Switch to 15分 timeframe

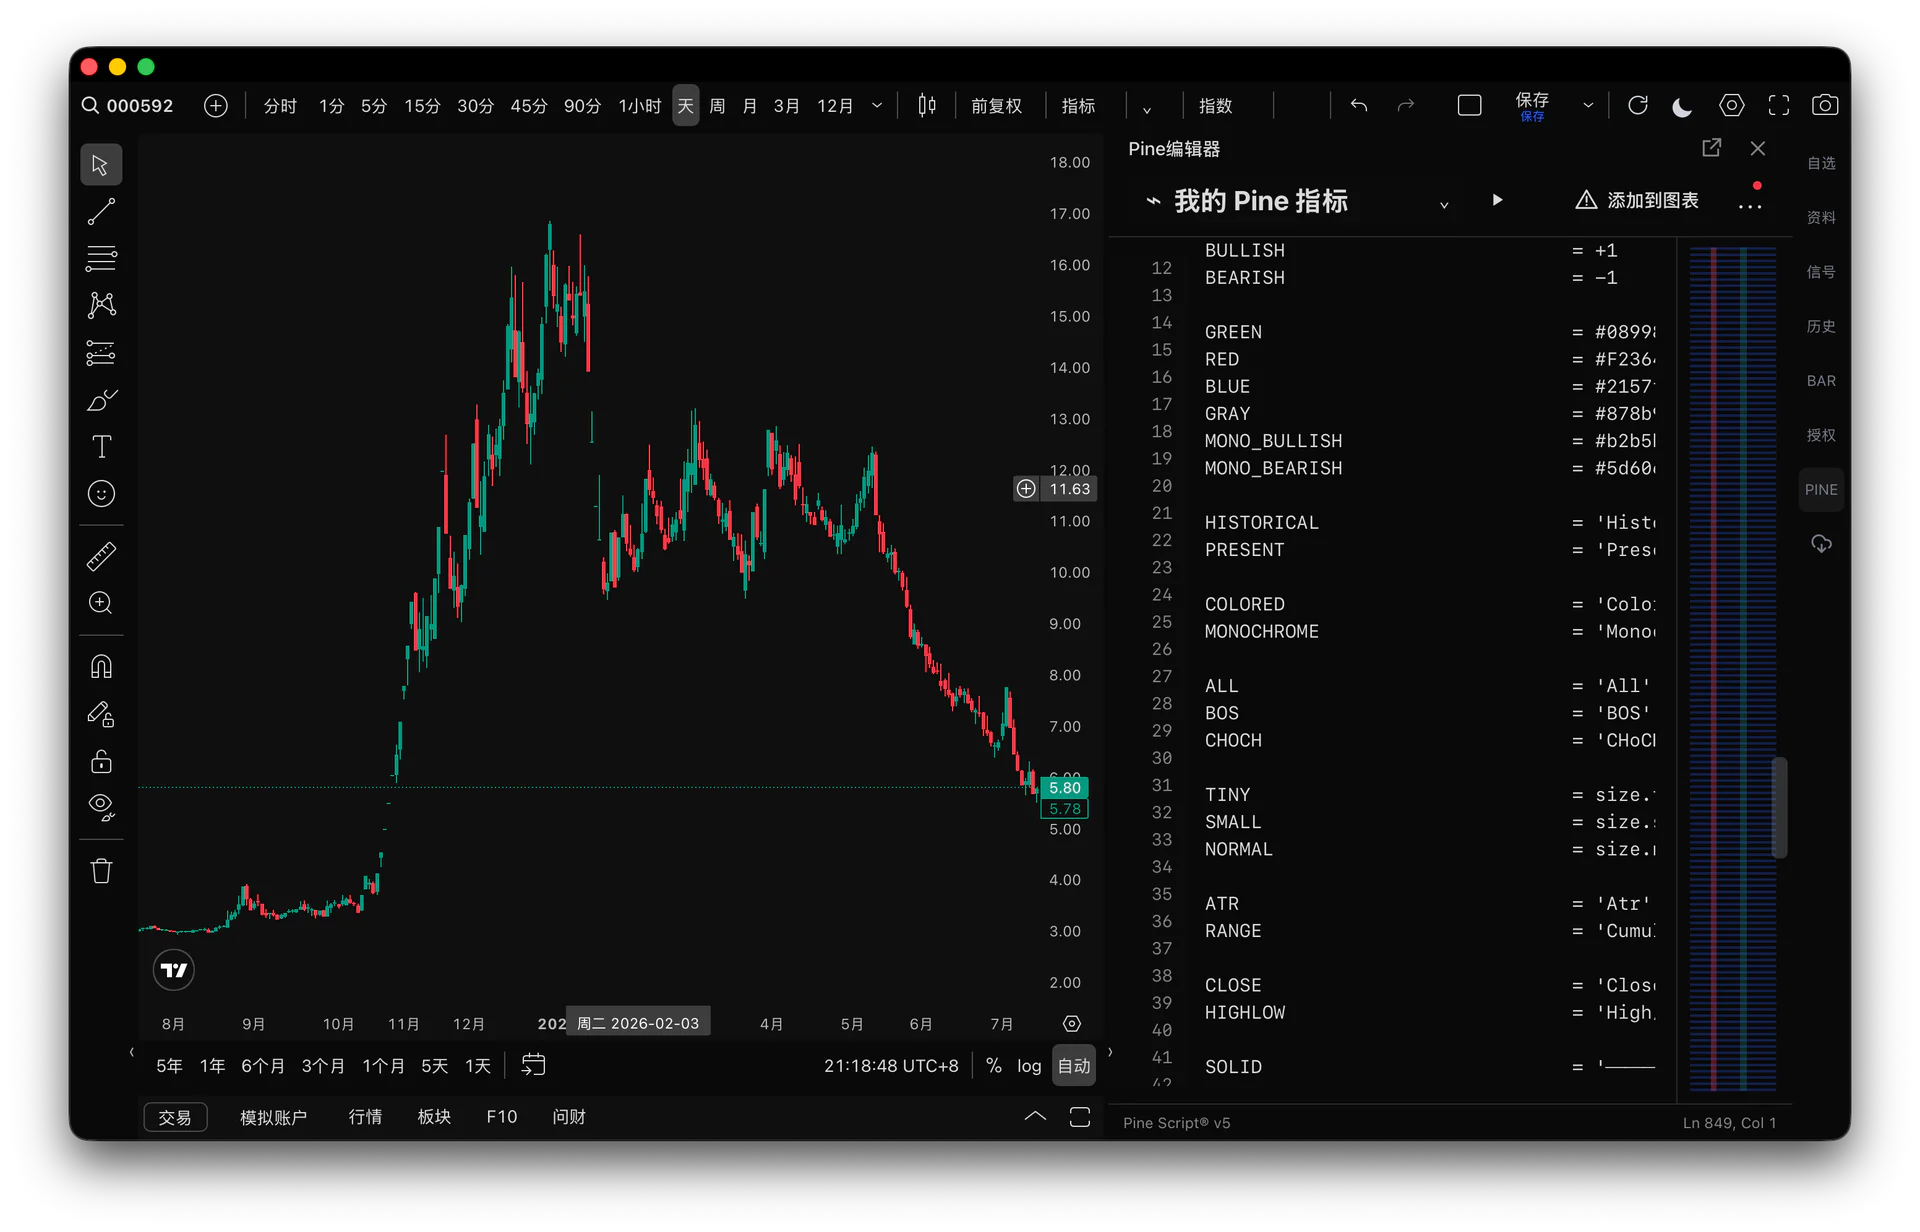(x=422, y=106)
